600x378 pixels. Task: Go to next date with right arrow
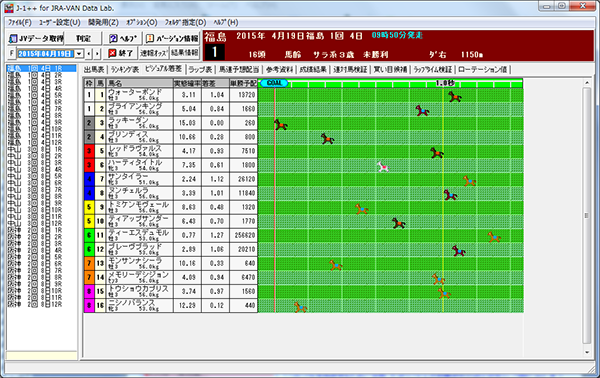(x=97, y=54)
